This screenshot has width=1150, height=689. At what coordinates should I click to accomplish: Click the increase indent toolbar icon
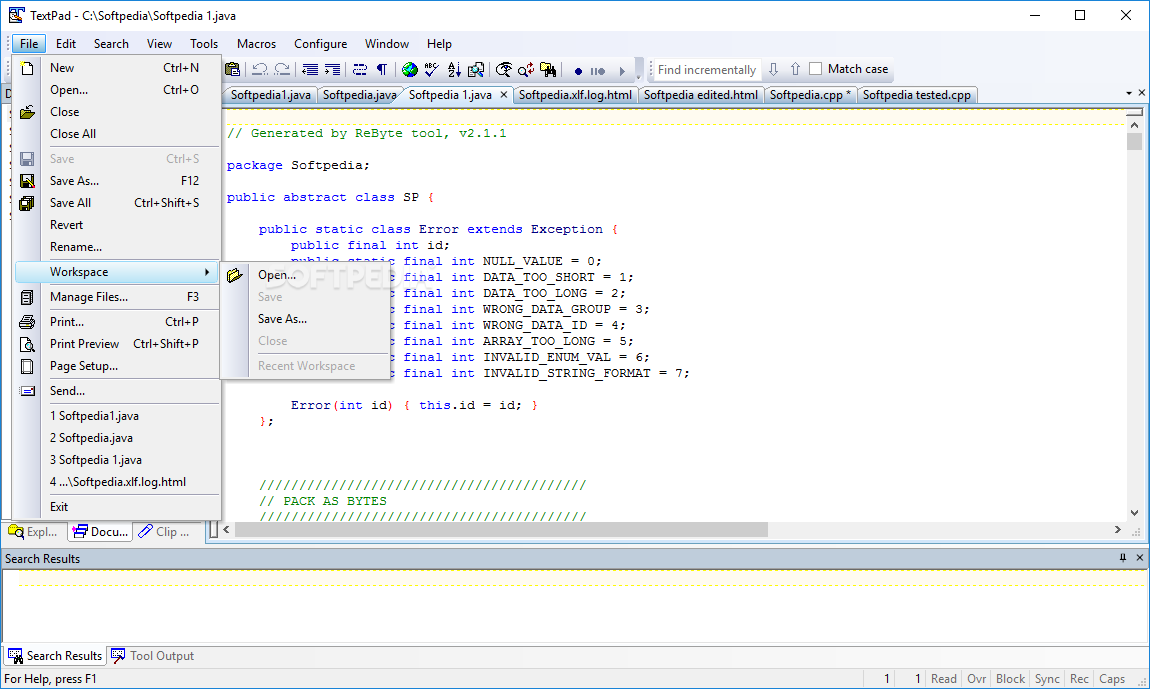(332, 69)
